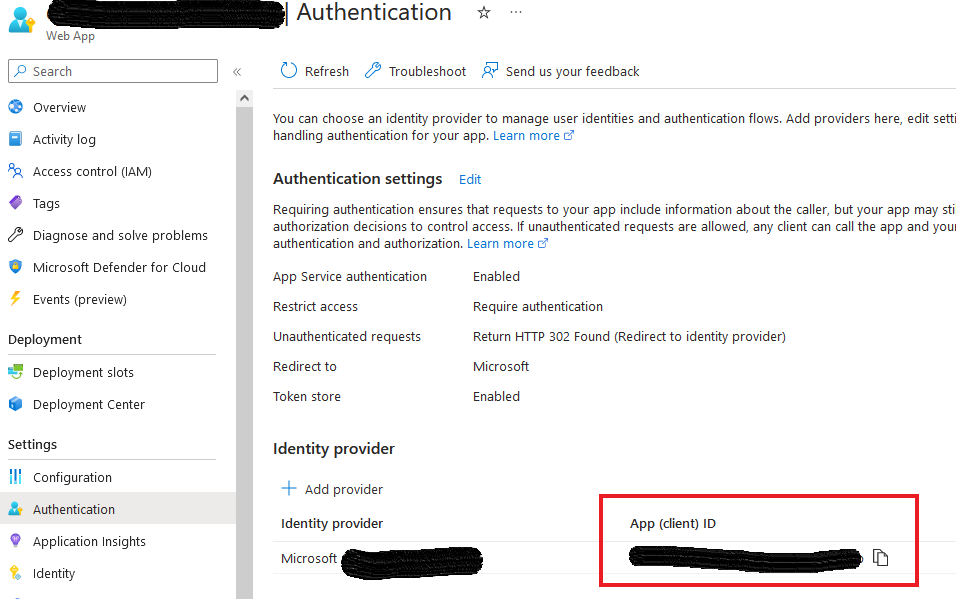Image resolution: width=956 pixels, height=599 pixels.
Task: Open the more options ellipsis in header
Action: (x=516, y=12)
